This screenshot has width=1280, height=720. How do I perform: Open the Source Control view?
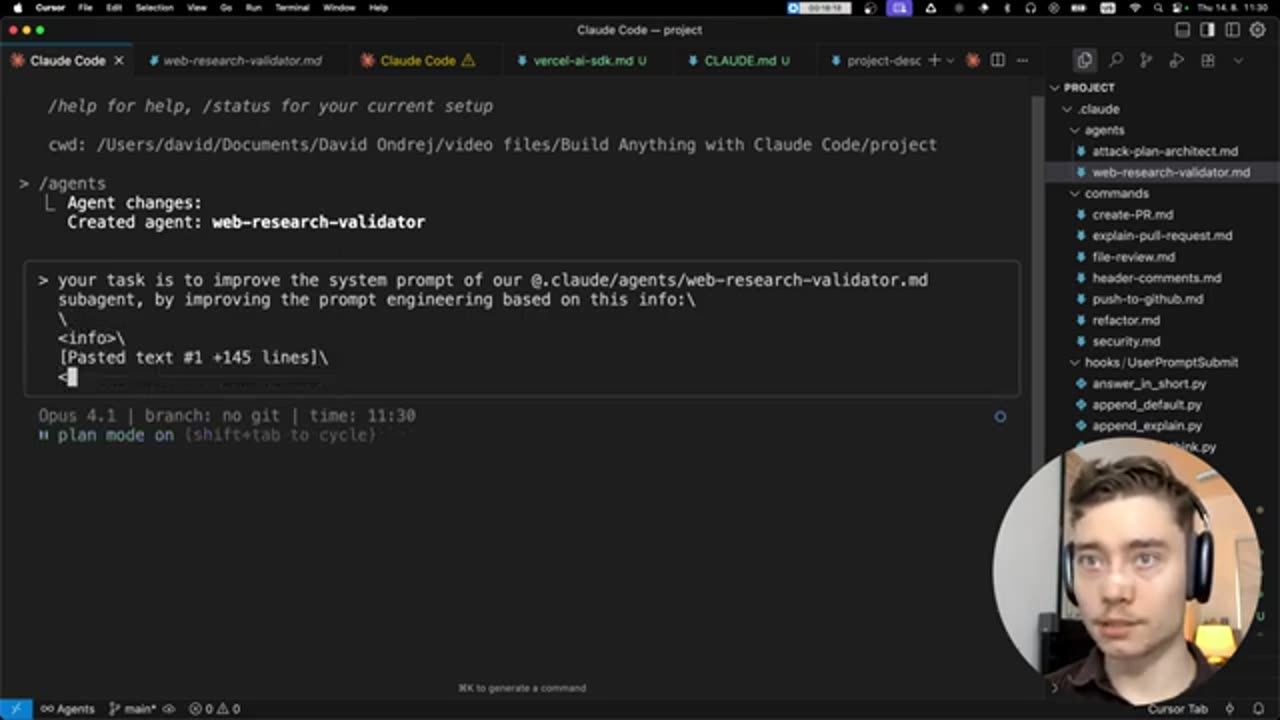pyautogui.click(x=1146, y=61)
